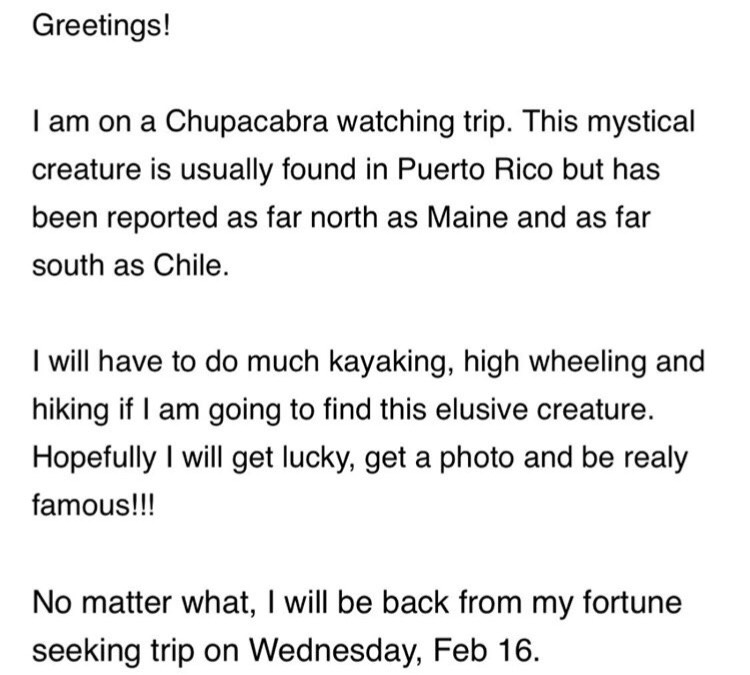Click the word reported
The width and height of the screenshot is (750, 675).
pos(162,218)
